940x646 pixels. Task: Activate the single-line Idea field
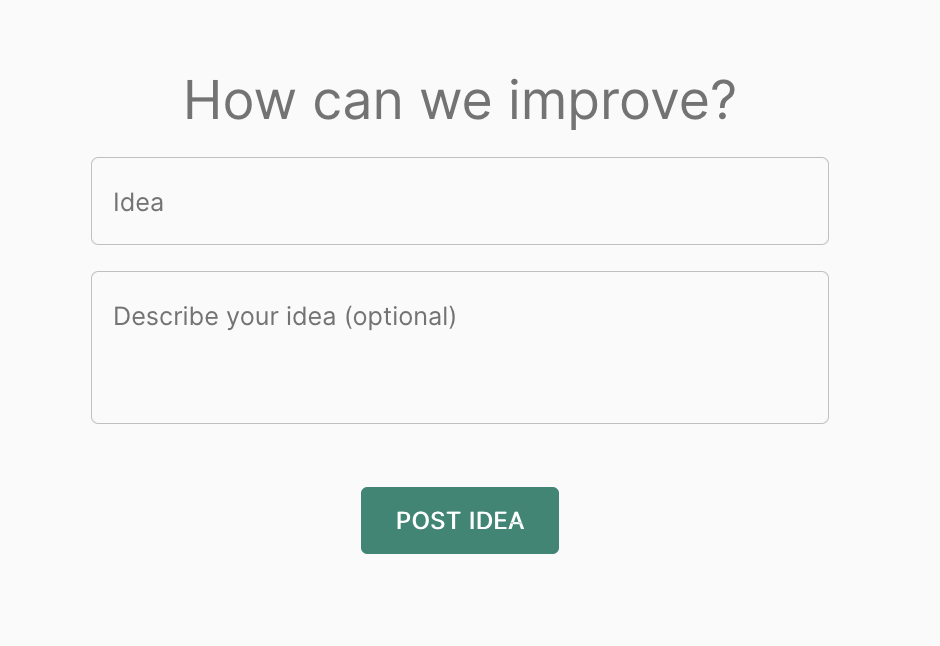point(459,201)
